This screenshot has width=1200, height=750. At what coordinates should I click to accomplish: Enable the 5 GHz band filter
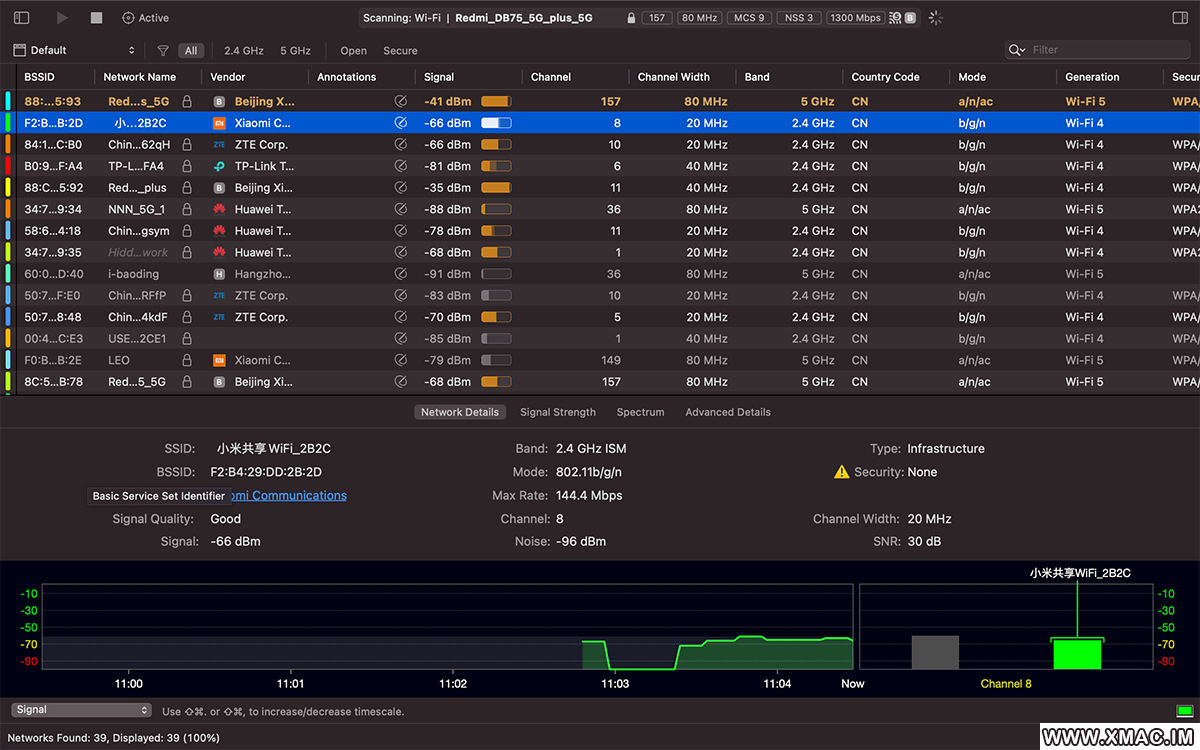pyautogui.click(x=295, y=50)
